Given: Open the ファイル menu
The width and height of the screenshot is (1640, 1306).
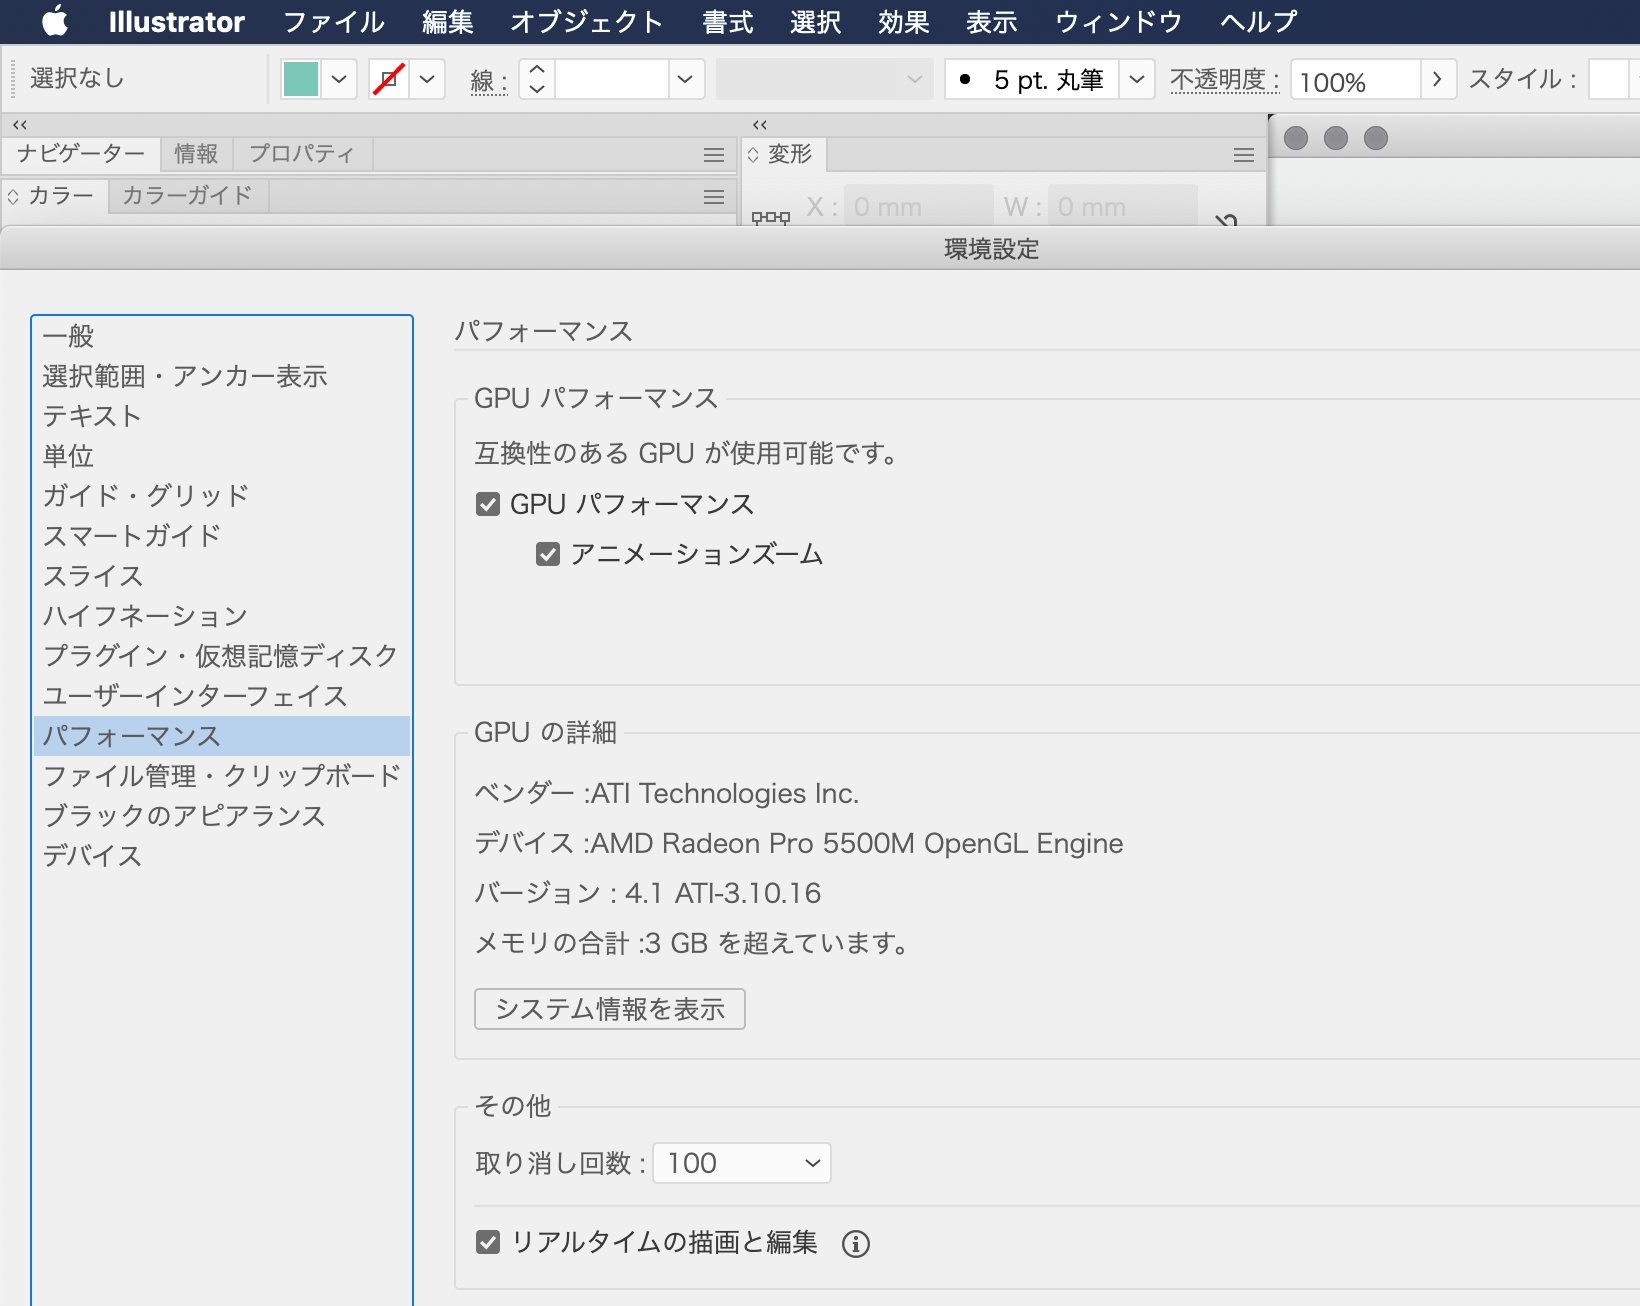Looking at the screenshot, I should click(334, 22).
